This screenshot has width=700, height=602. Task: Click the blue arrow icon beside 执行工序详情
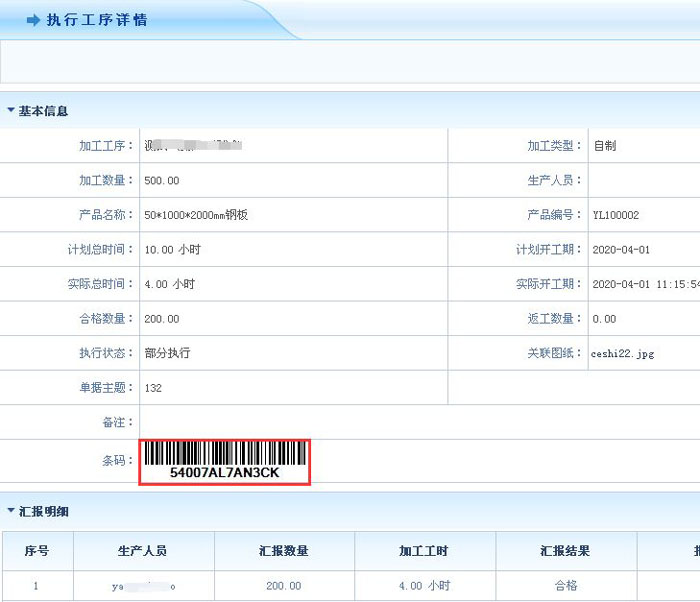click(x=33, y=20)
